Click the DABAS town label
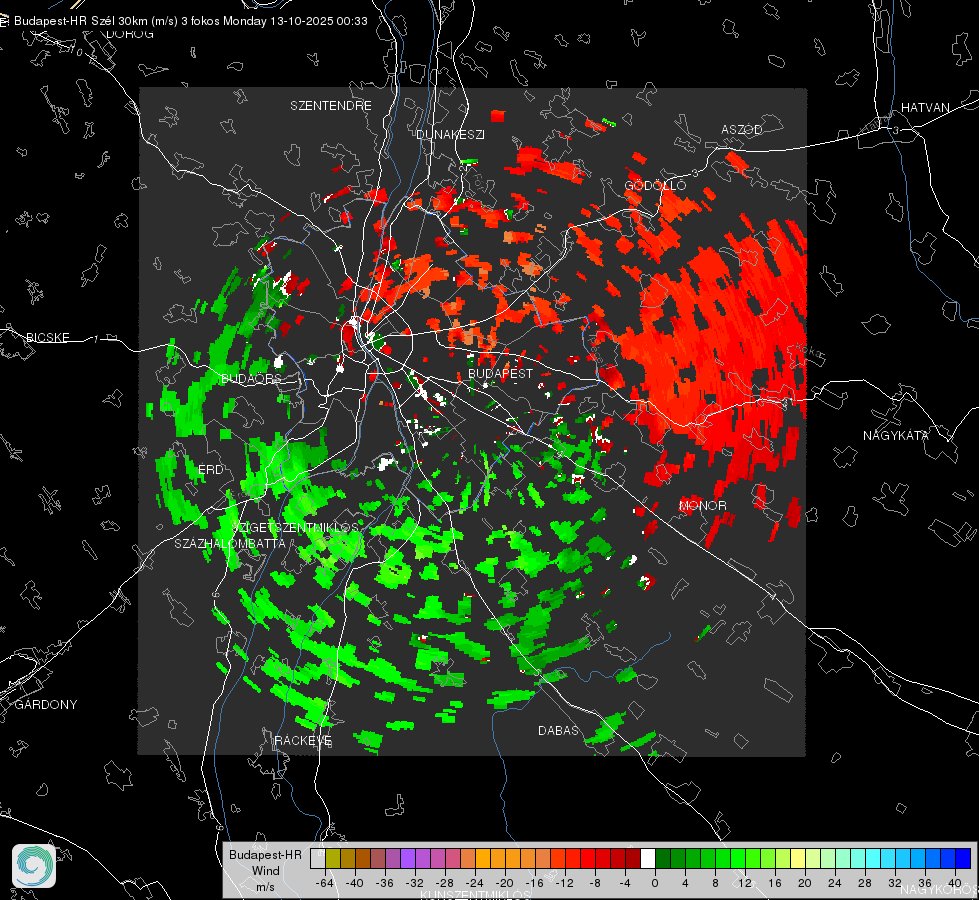 [x=558, y=730]
